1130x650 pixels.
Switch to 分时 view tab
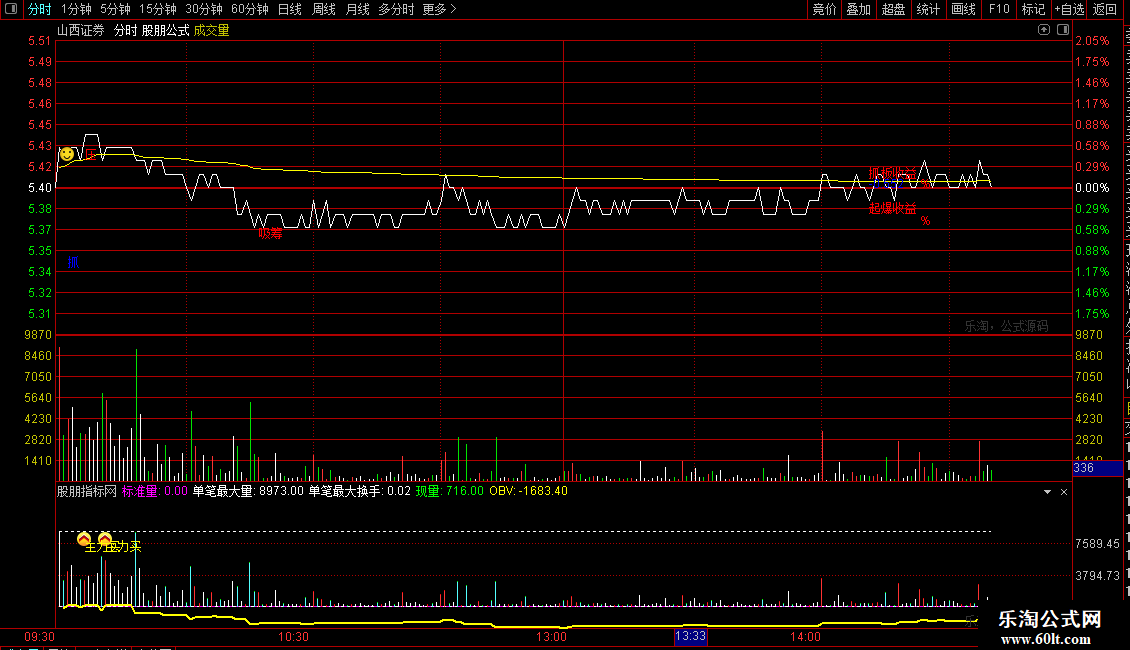pyautogui.click(x=40, y=9)
